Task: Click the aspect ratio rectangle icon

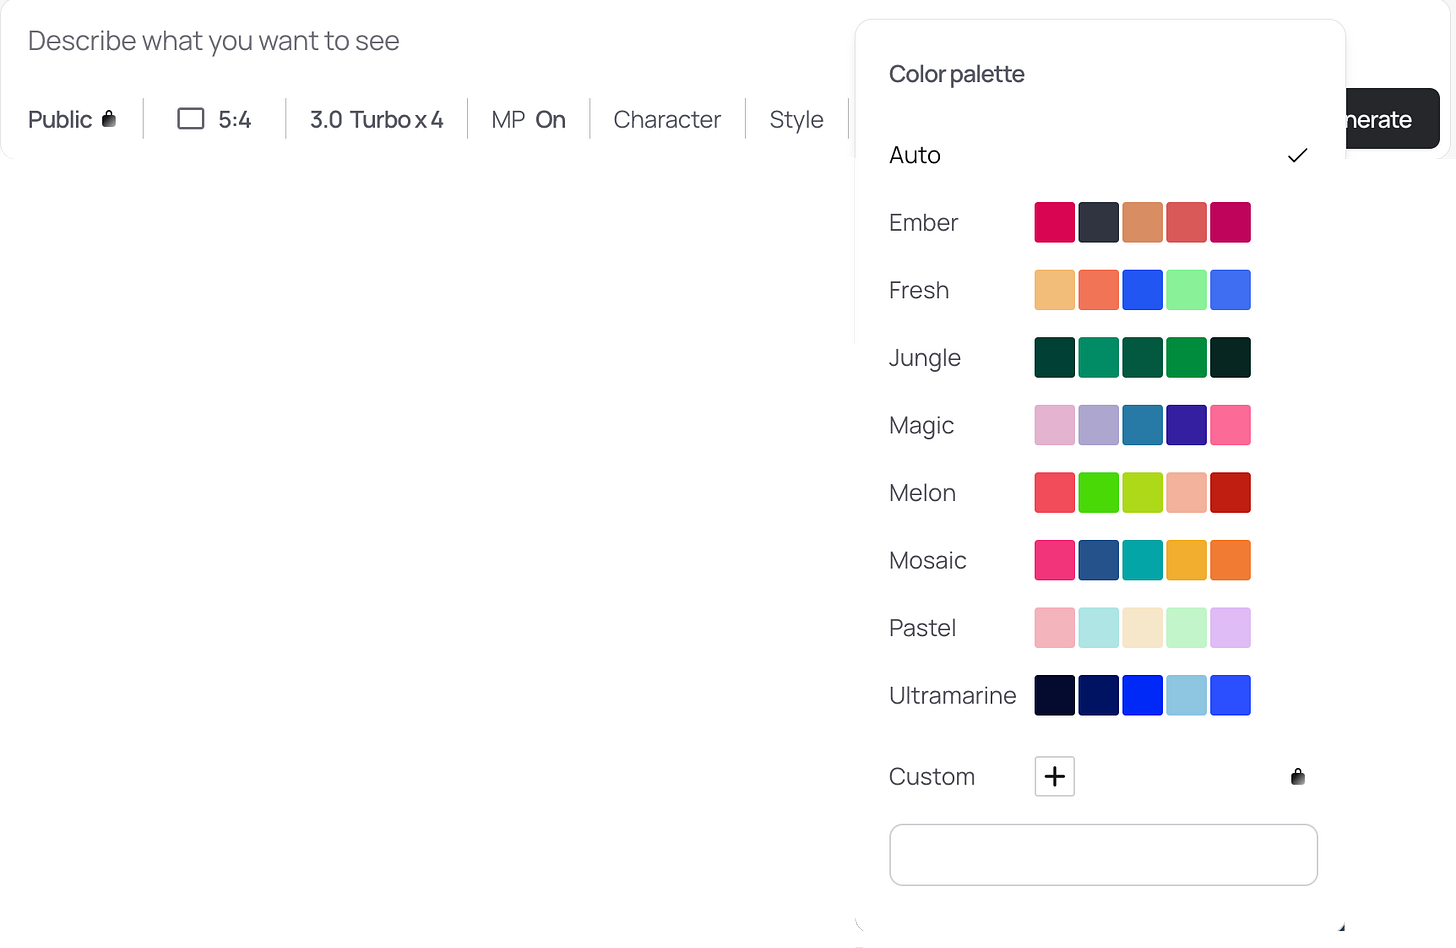Action: [x=189, y=118]
